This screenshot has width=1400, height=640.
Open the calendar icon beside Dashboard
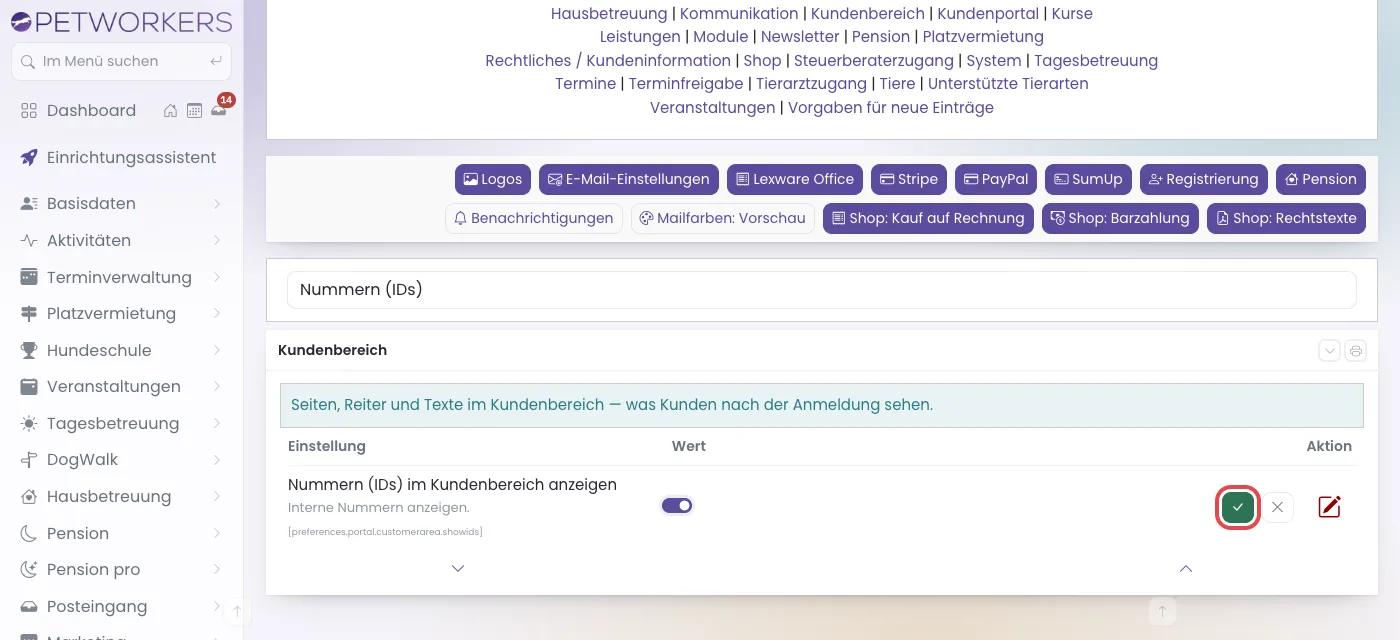point(195,111)
